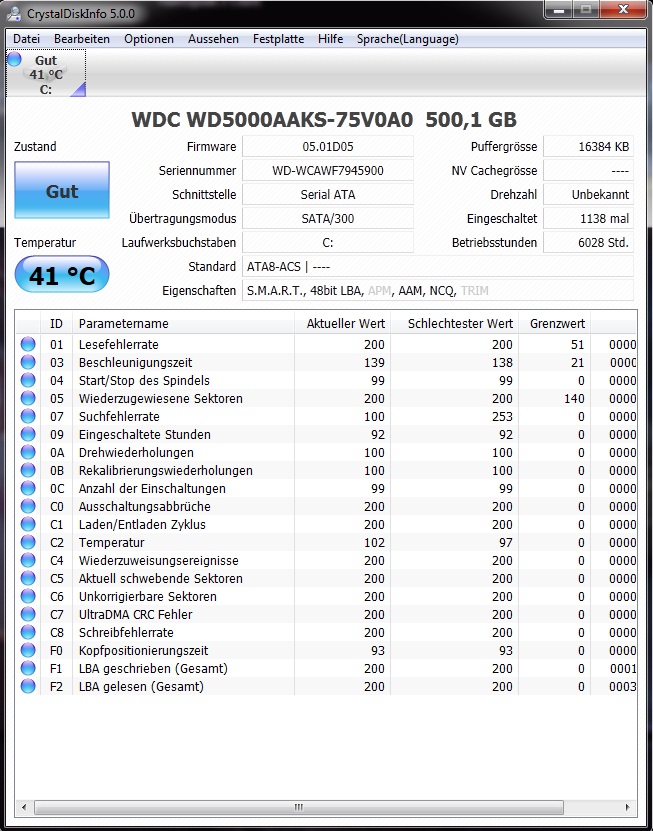Click the status orb for Anzahl der Einschaltungen
The image size is (653, 831).
coord(28,489)
